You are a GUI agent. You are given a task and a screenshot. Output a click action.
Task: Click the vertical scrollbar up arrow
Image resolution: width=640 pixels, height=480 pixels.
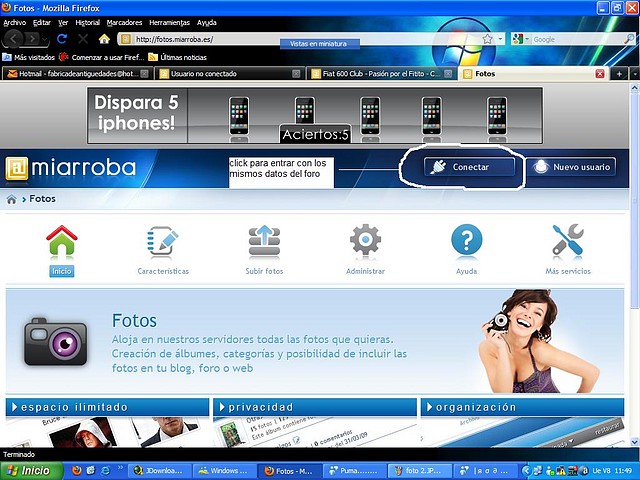click(x=635, y=87)
